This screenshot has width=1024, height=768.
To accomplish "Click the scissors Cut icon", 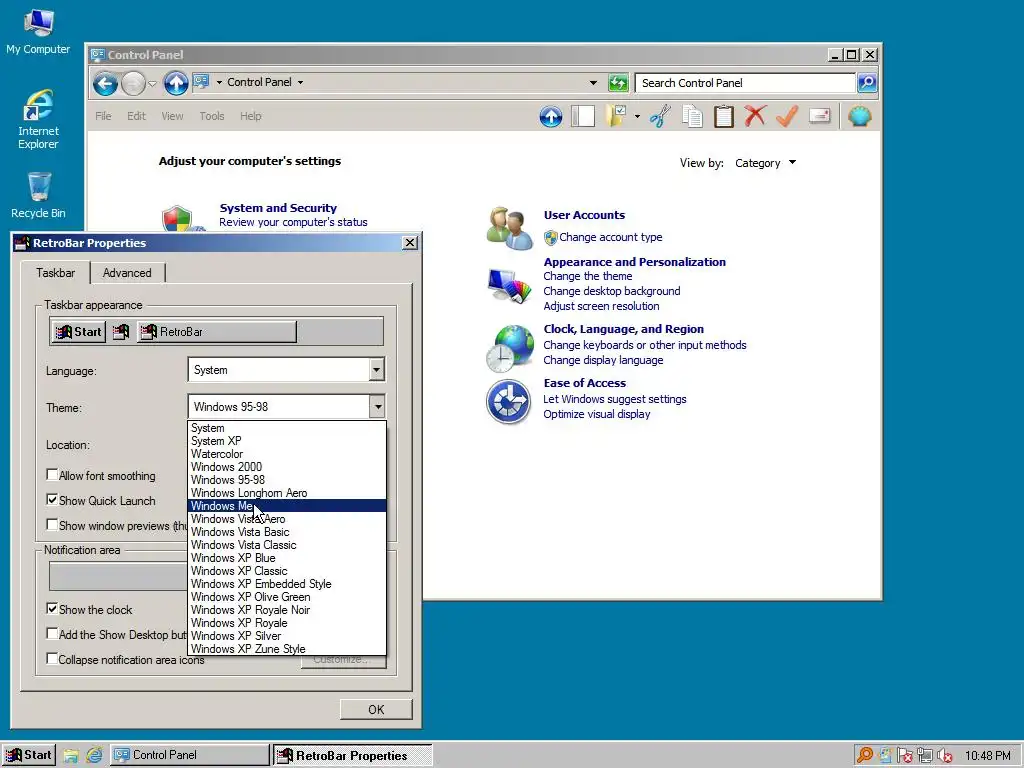I will click(660, 116).
